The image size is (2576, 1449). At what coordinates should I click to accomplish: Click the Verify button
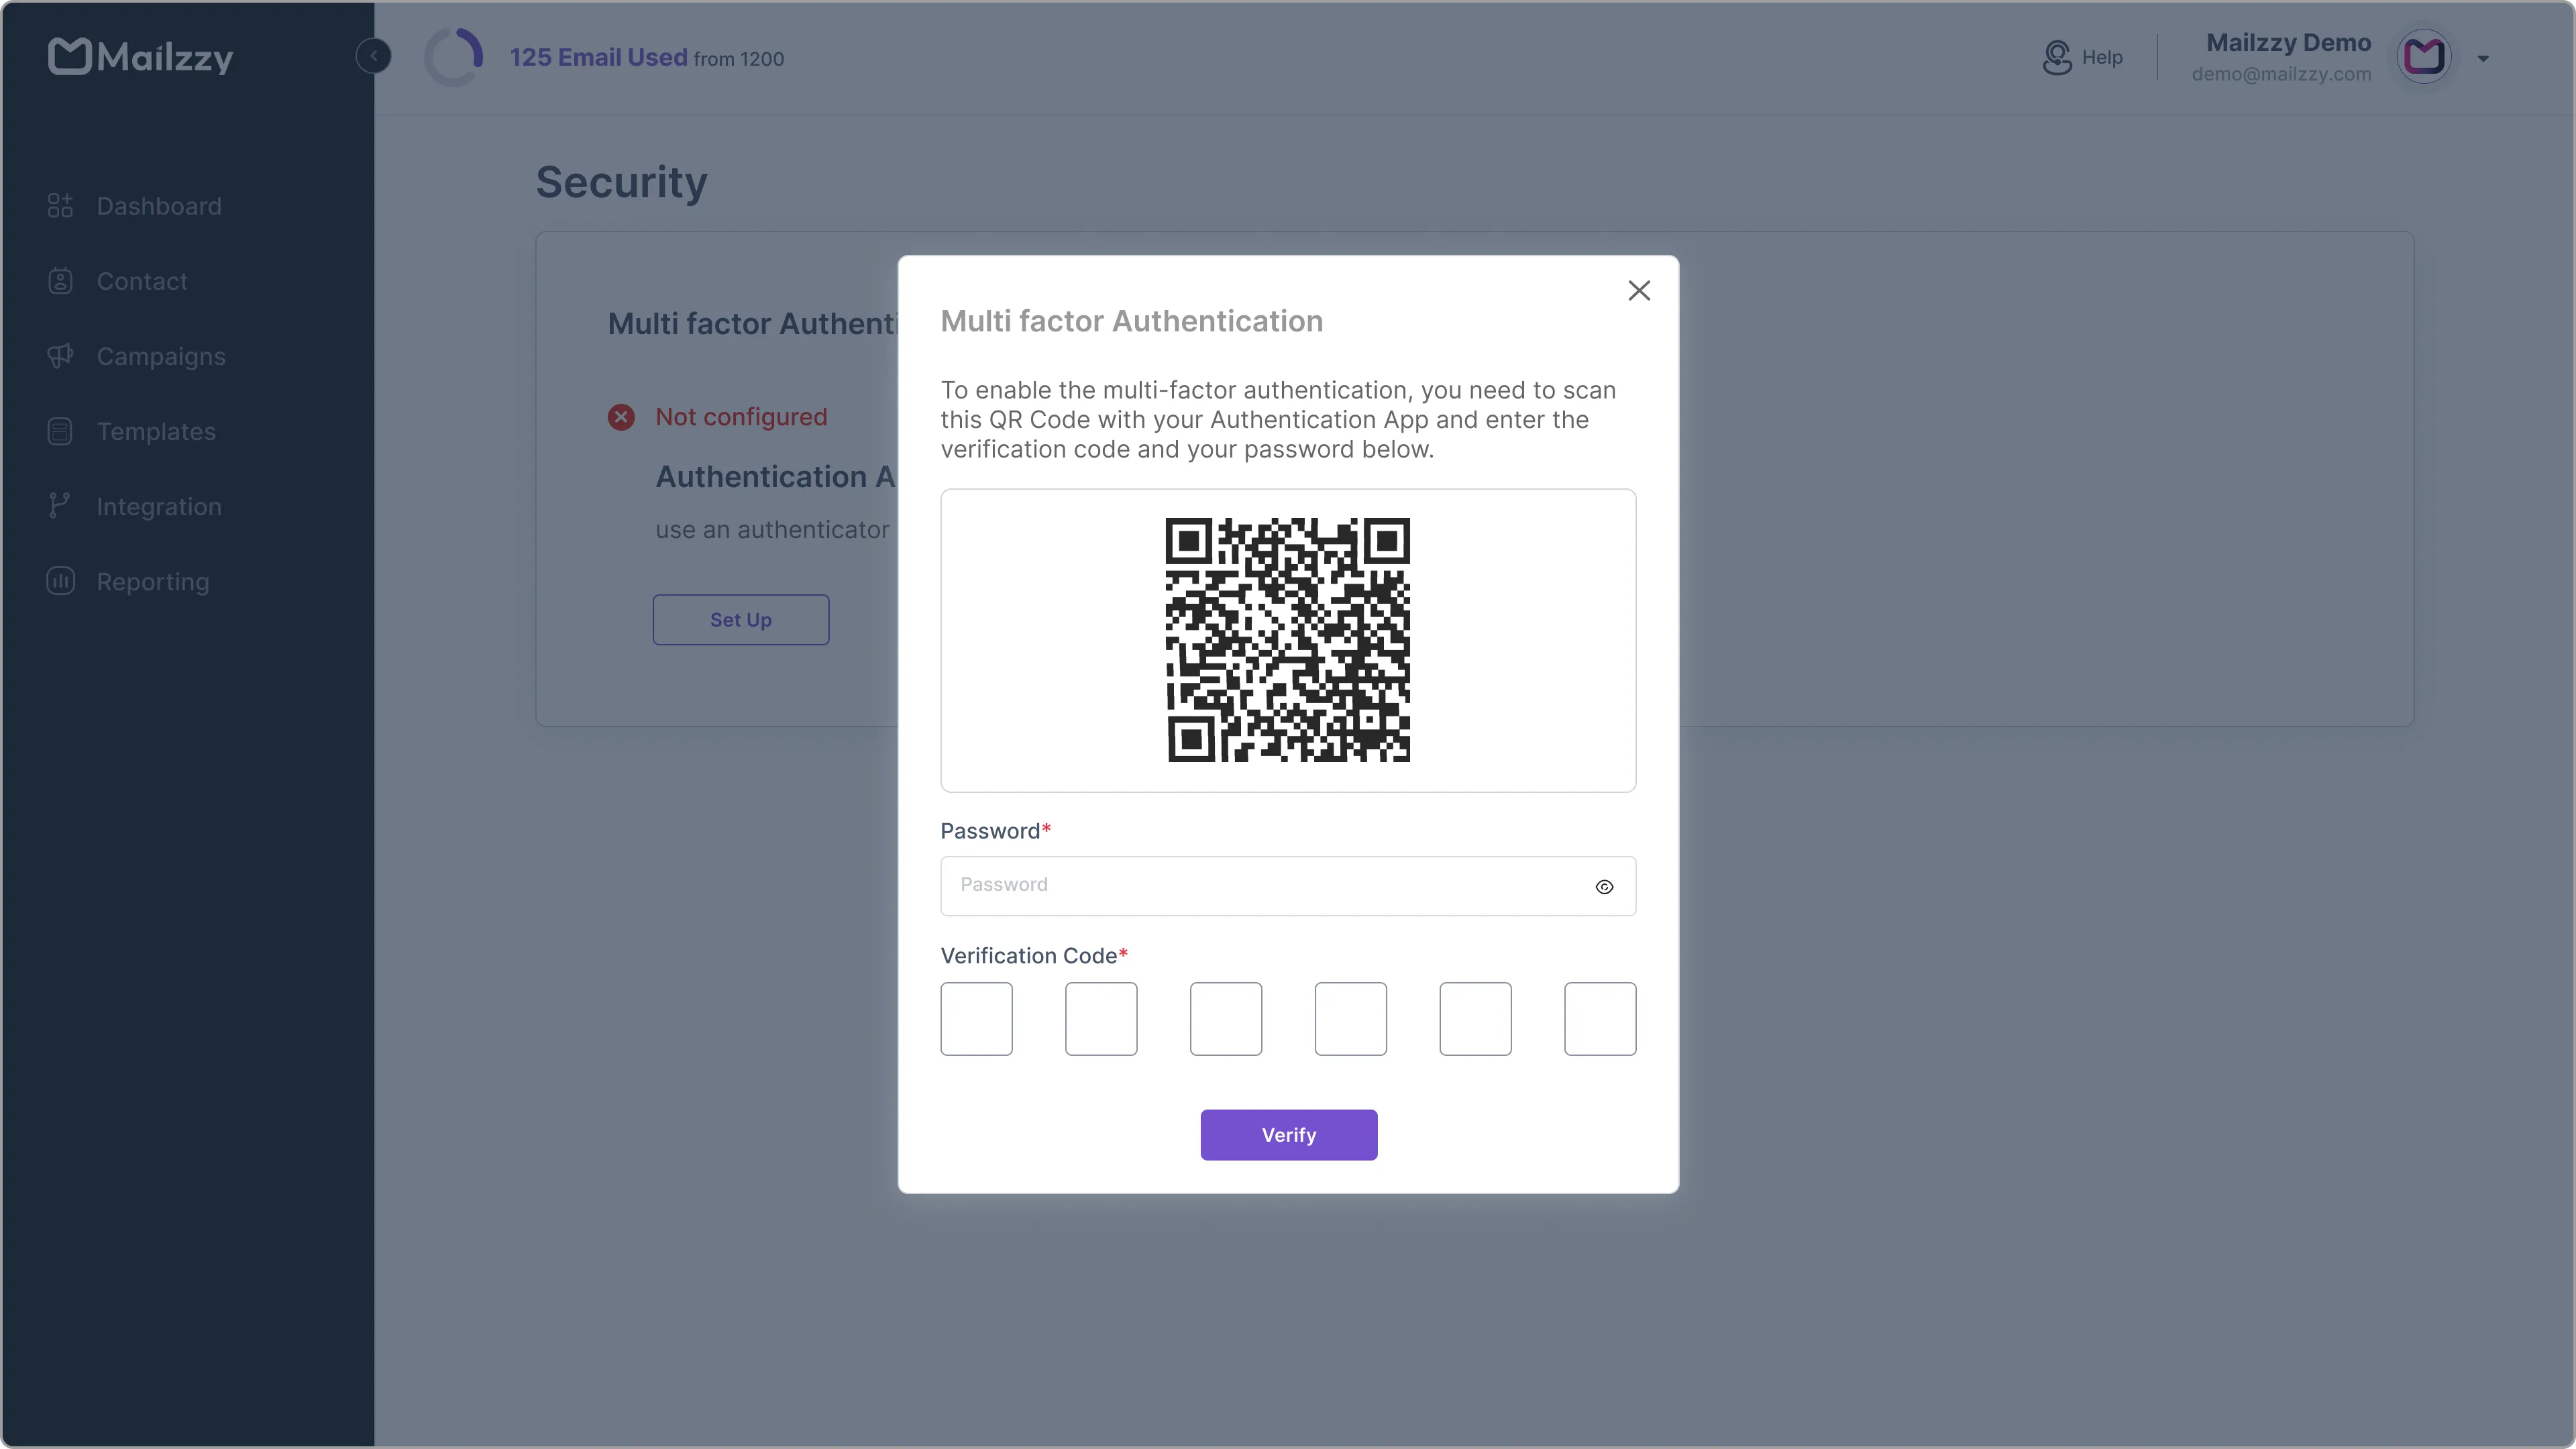(1288, 1134)
